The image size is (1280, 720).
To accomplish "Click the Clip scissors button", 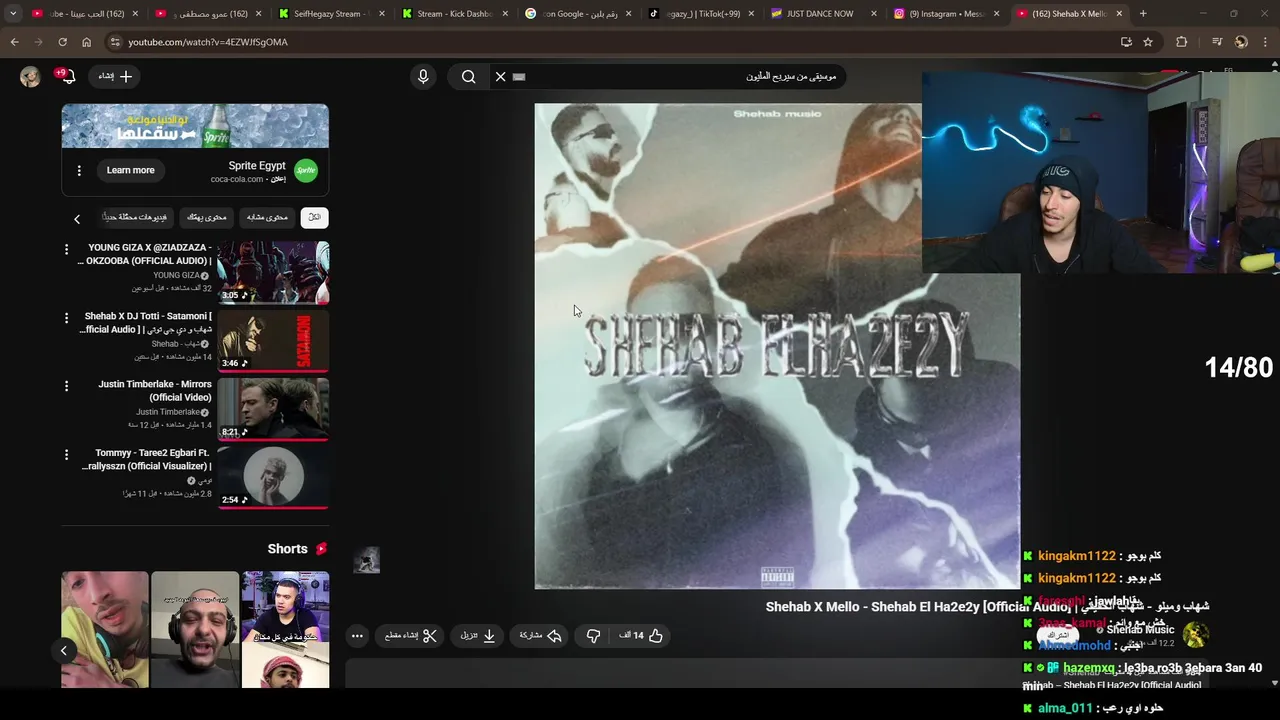I will [x=411, y=635].
